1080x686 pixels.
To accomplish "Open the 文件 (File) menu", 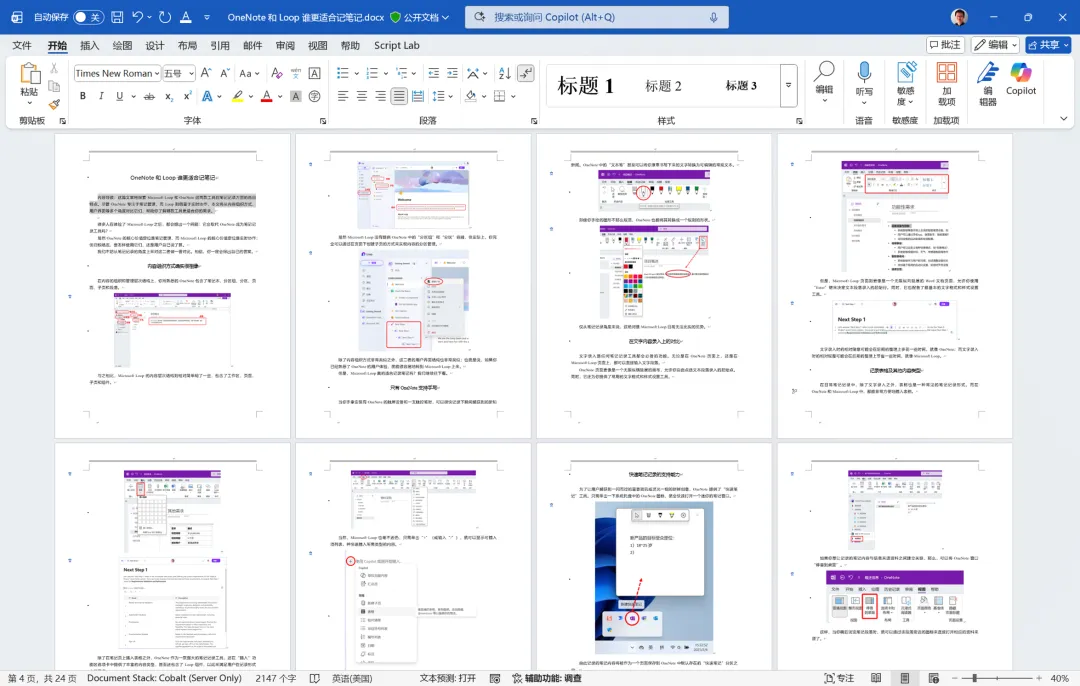I will [22, 45].
